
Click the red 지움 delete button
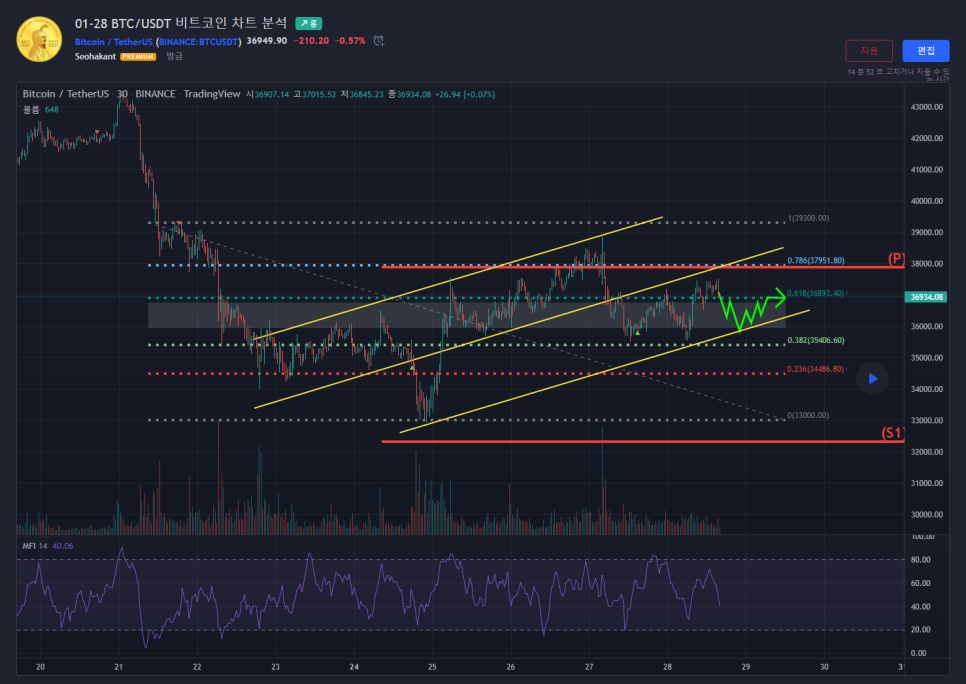869,51
